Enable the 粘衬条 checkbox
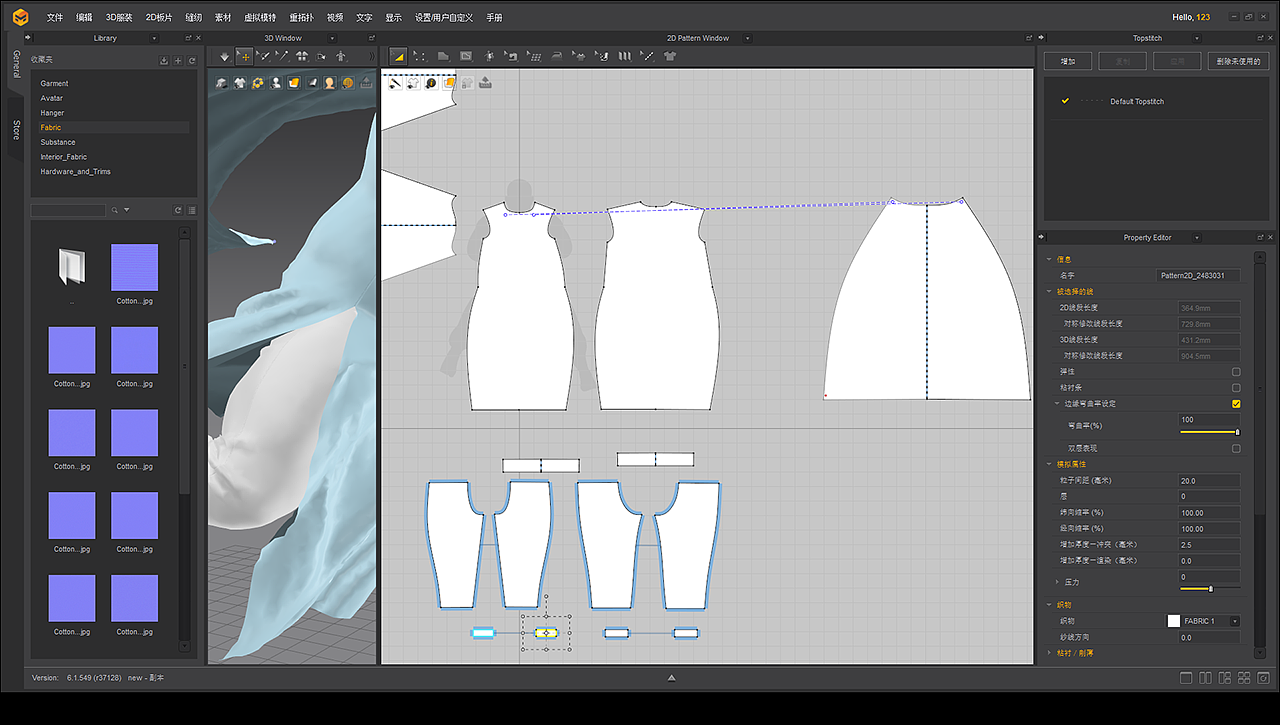1280x725 pixels. coord(1236,388)
